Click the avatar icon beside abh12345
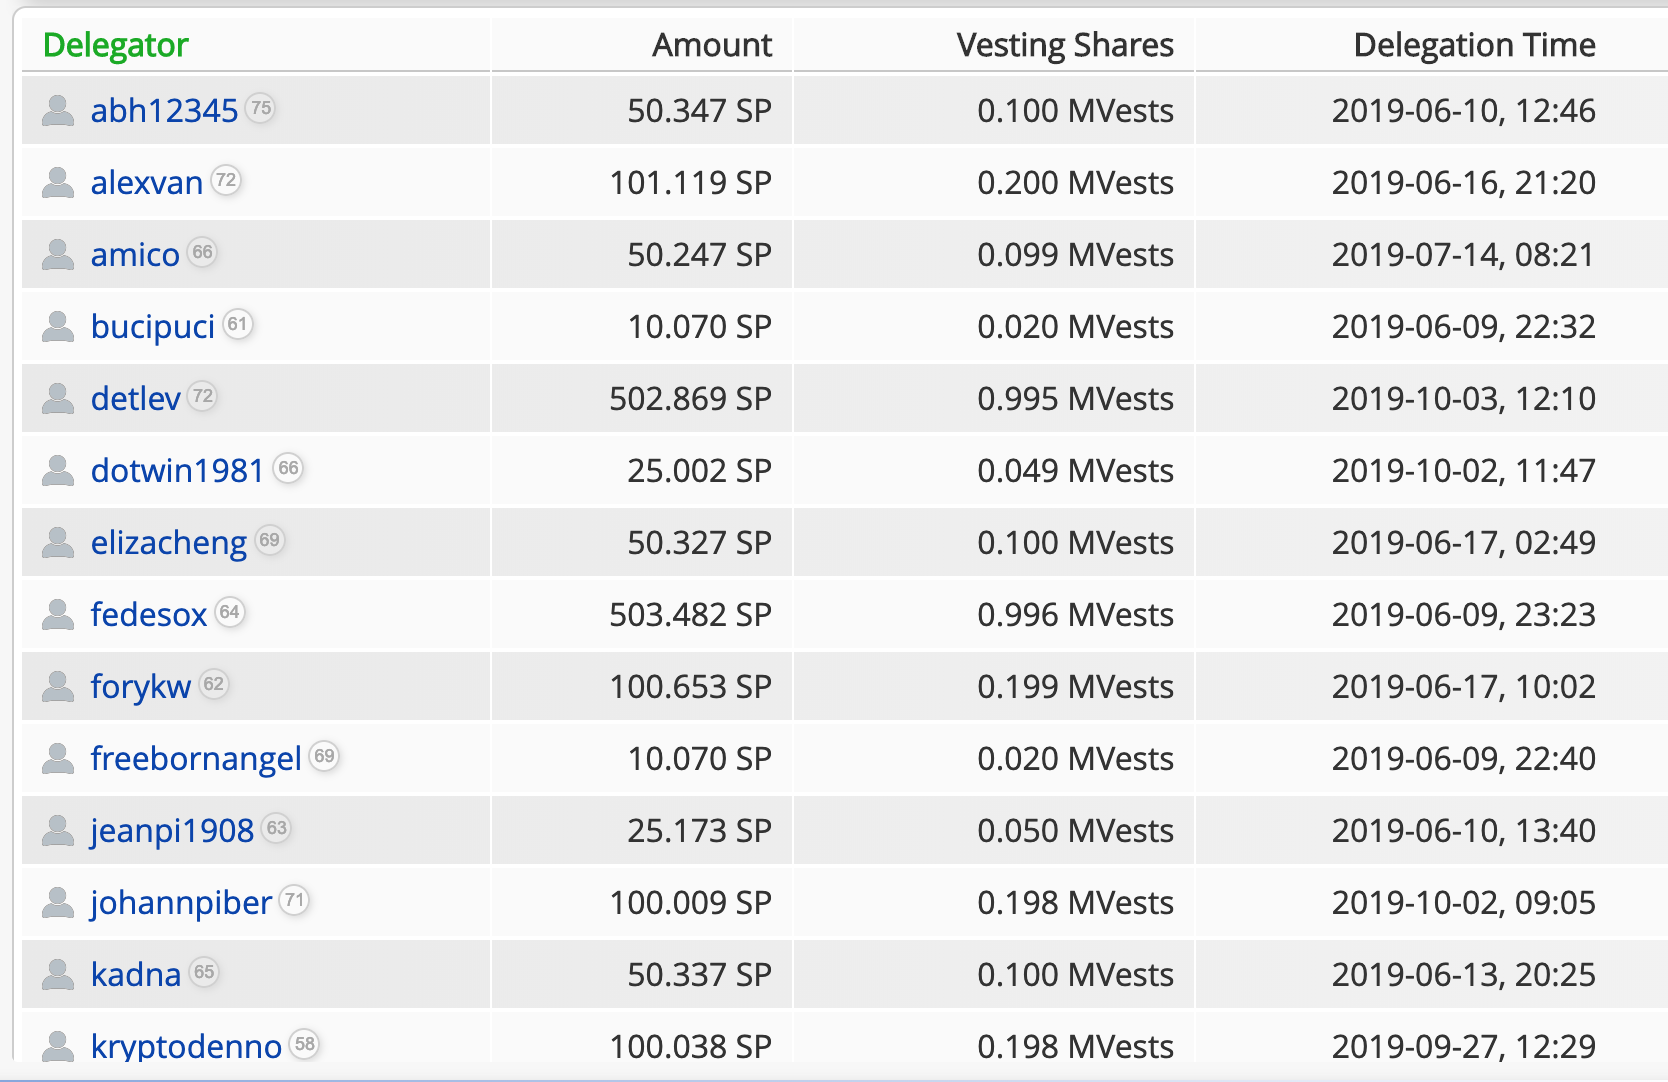 click(58, 111)
